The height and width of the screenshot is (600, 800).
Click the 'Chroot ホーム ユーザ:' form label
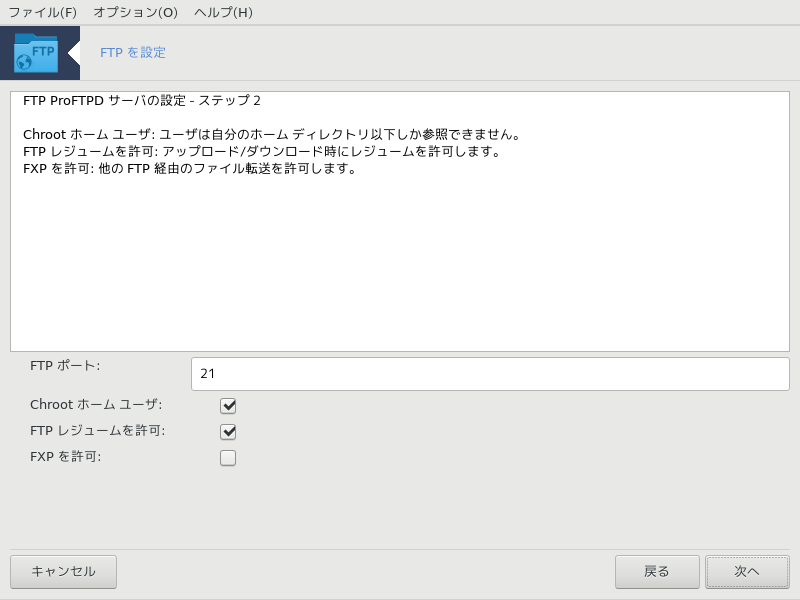coord(96,405)
